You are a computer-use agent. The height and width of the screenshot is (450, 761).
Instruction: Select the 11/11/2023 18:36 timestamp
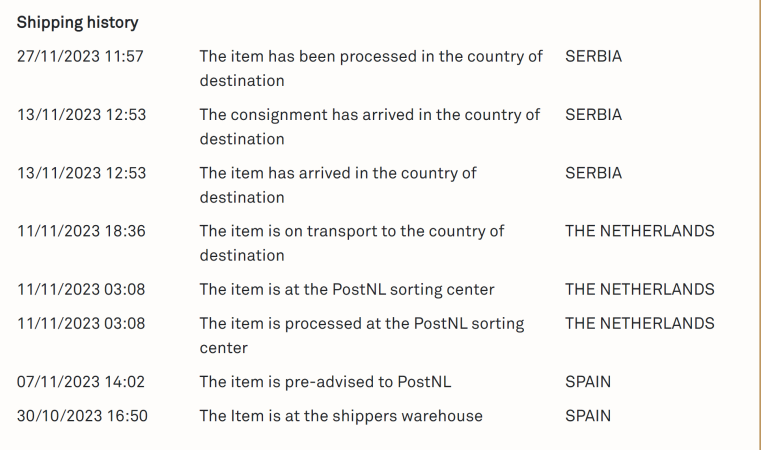tap(81, 231)
